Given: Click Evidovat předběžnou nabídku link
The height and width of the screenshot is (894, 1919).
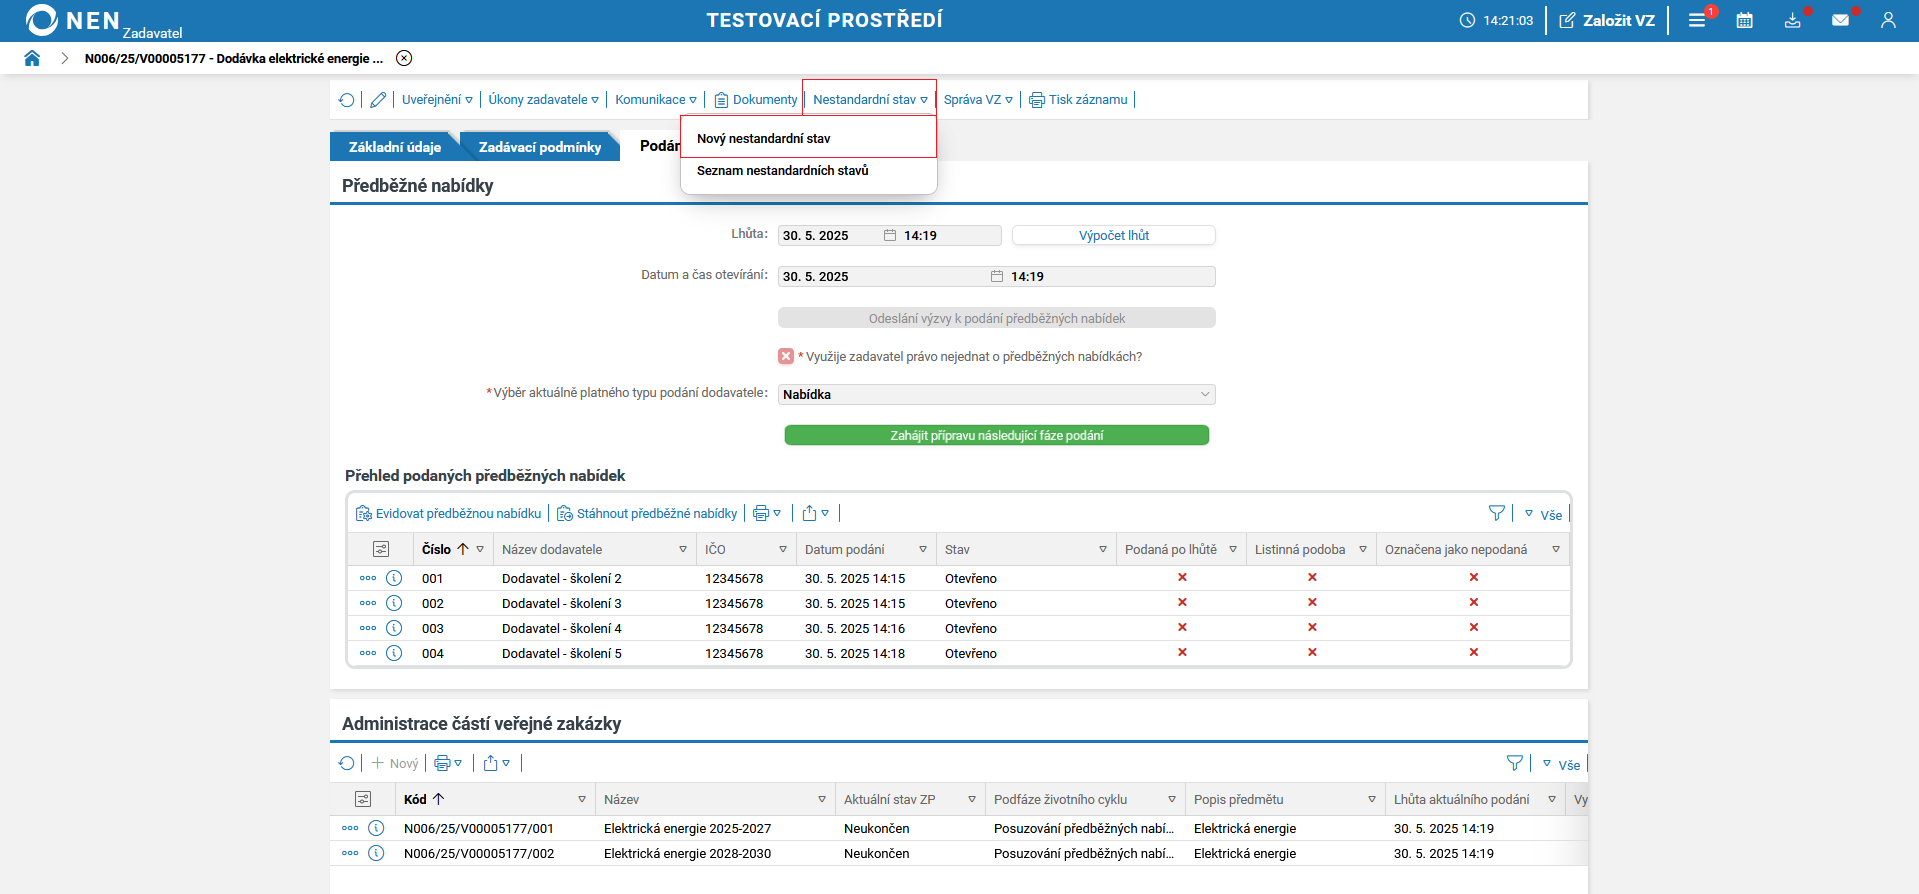Looking at the screenshot, I should [449, 514].
